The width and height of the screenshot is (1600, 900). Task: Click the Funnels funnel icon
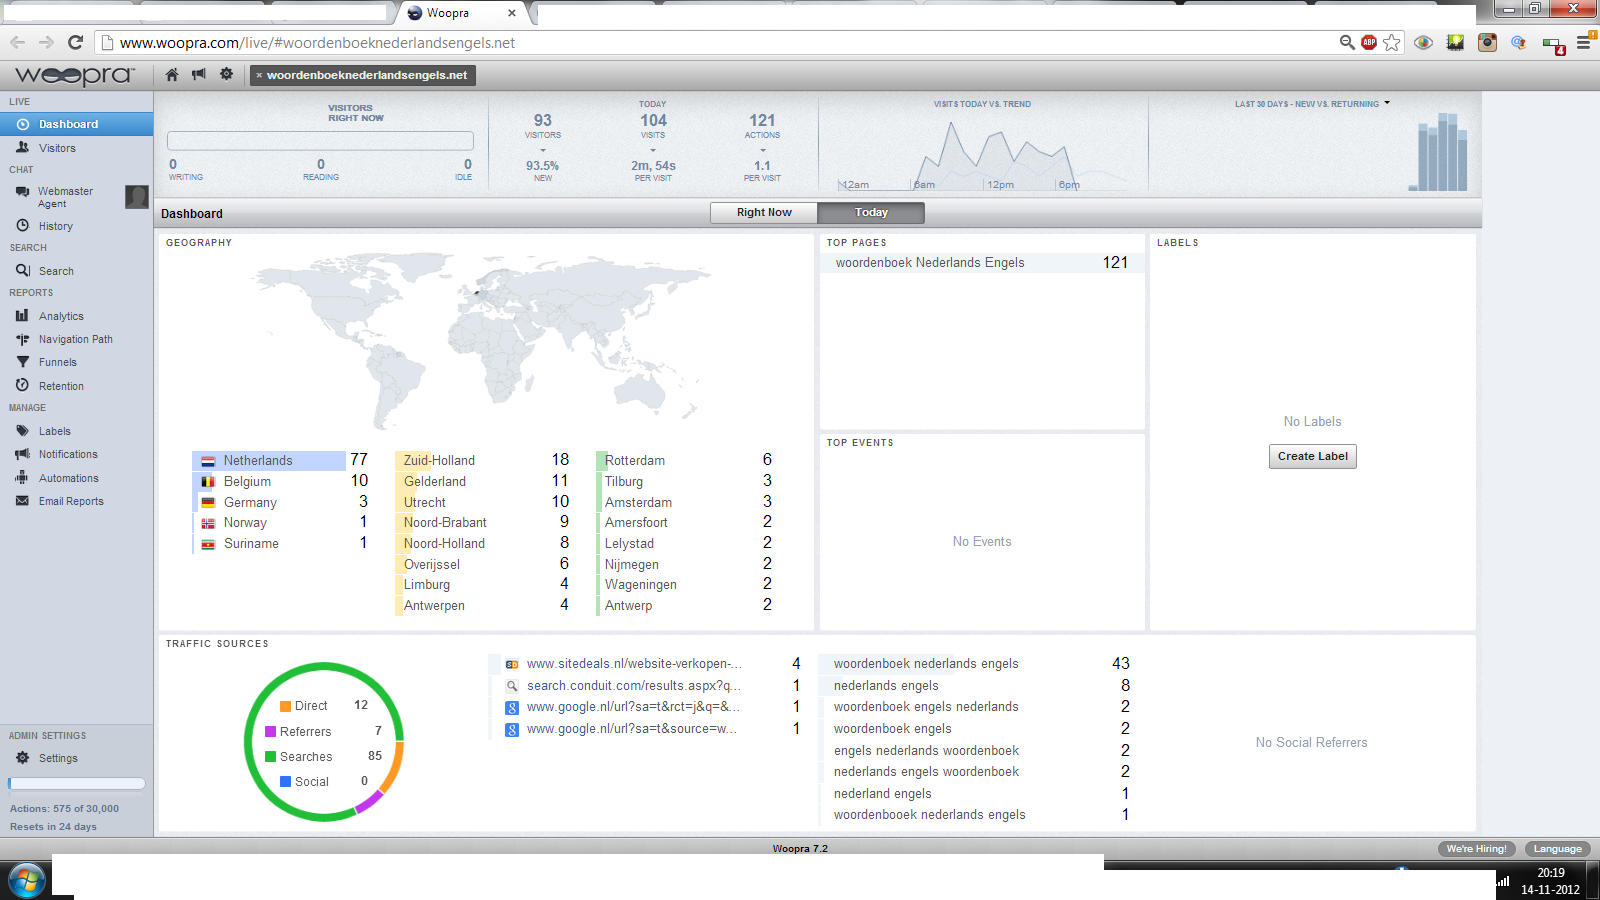coord(22,362)
